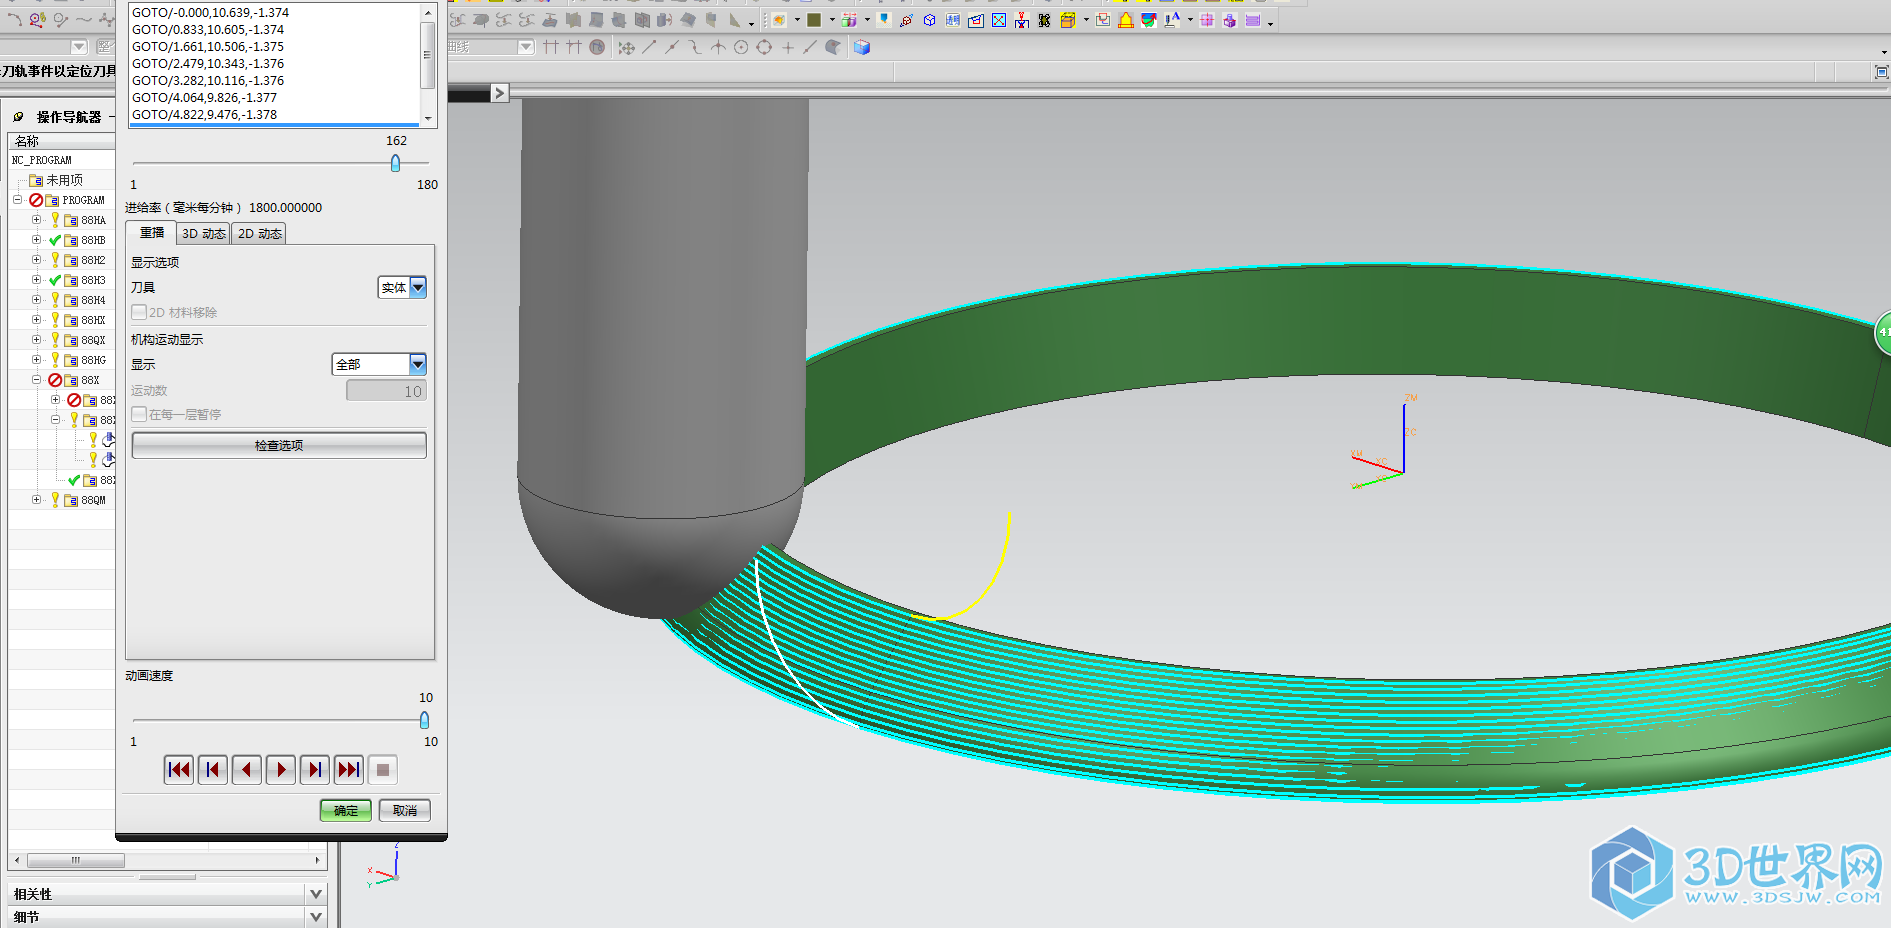Switch to the 3D 动态 tab
Screen dimensions: 1891x928
tap(204, 233)
